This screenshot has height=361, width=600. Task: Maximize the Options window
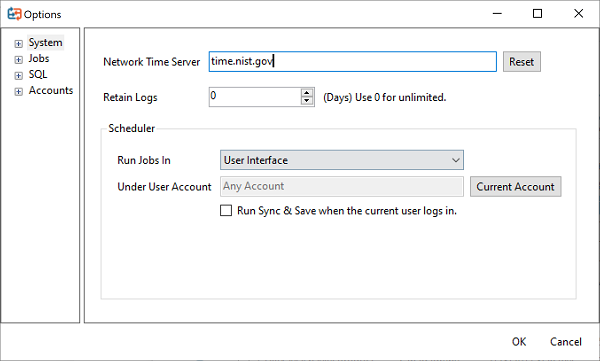tap(537, 14)
